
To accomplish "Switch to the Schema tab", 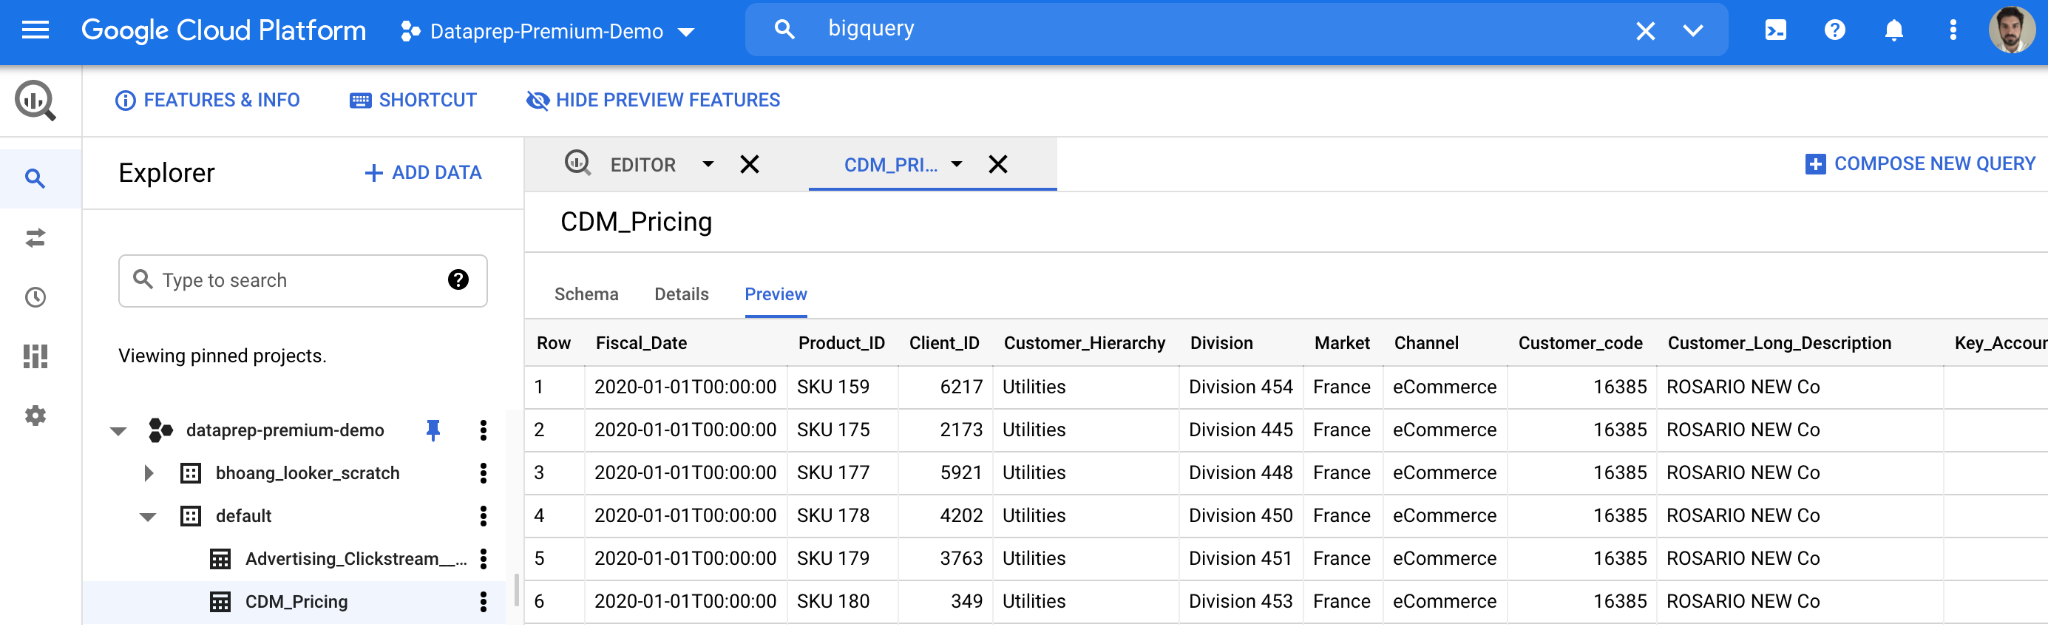I will [x=586, y=294].
